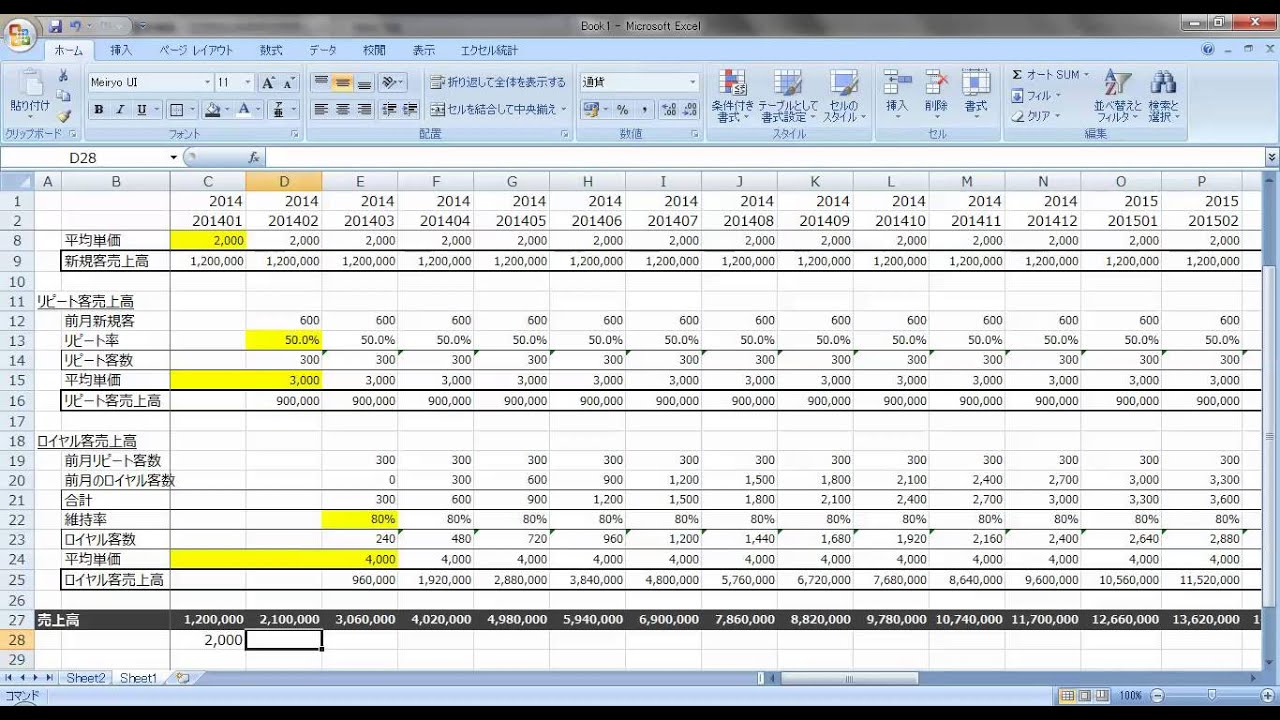Open the Help question mark icon
This screenshot has height=720, width=1280.
click(1208, 49)
